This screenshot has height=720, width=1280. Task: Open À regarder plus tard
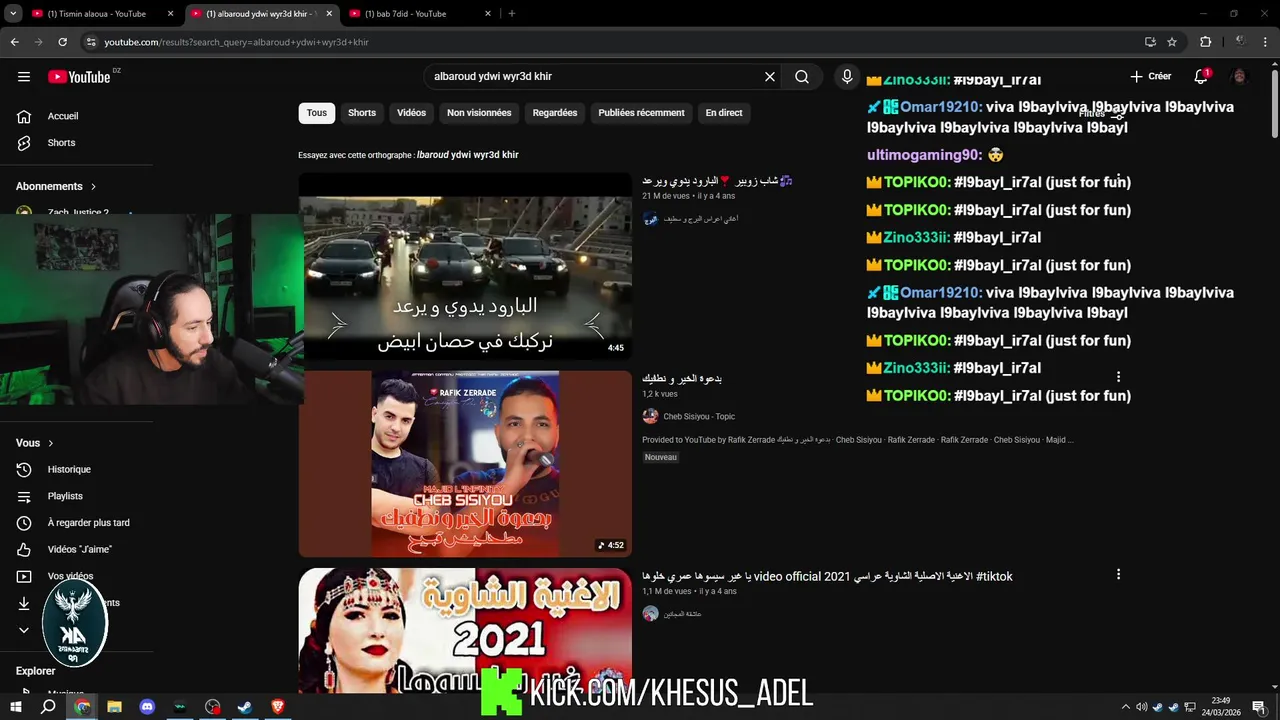click(88, 523)
